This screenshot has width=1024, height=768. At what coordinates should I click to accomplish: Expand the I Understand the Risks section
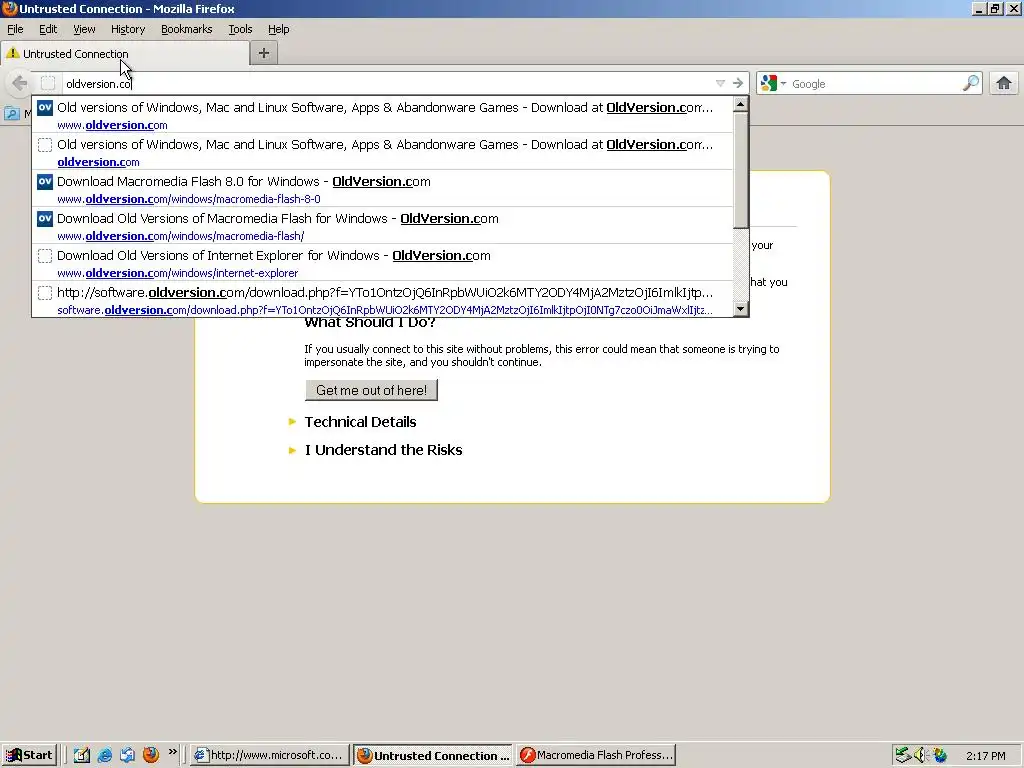[x=383, y=450]
